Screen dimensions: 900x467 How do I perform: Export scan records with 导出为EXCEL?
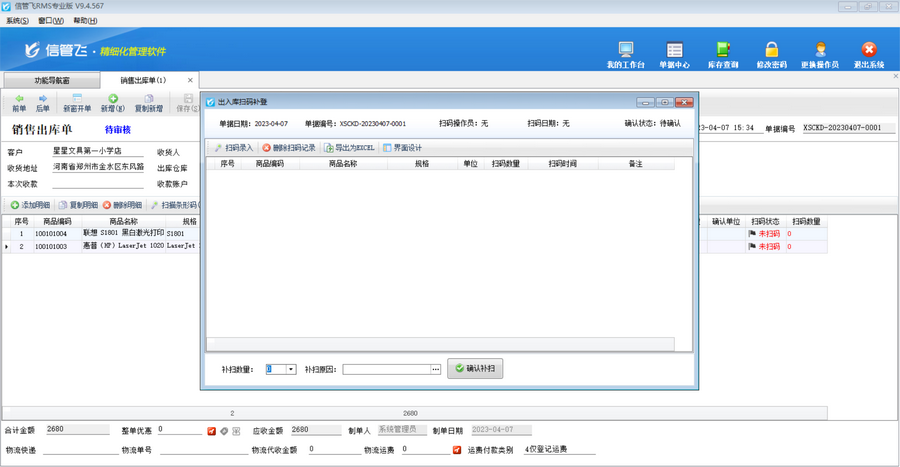click(349, 148)
